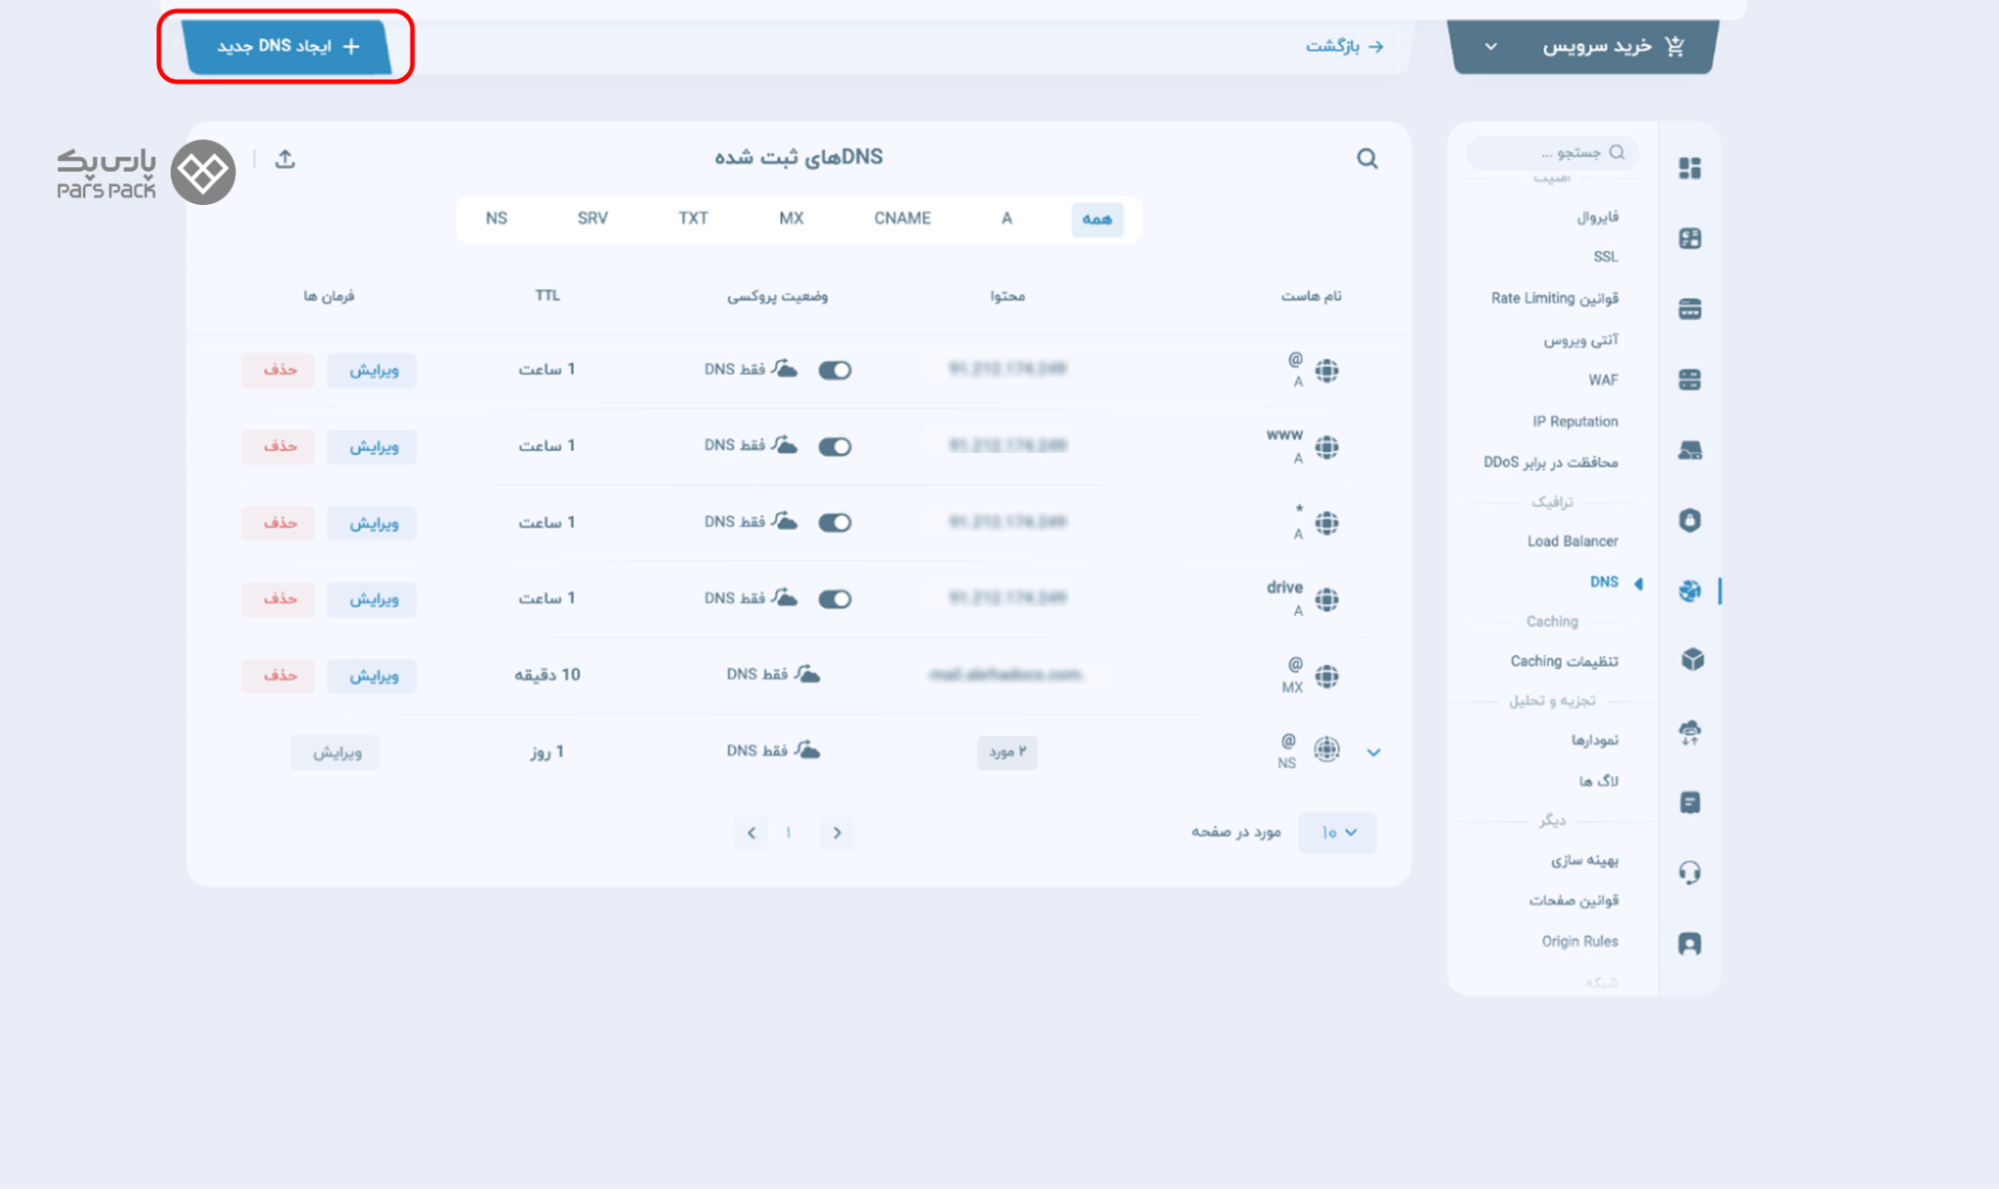Open the items-per-page dropdown
The width and height of the screenshot is (1999, 1189).
coord(1337,832)
